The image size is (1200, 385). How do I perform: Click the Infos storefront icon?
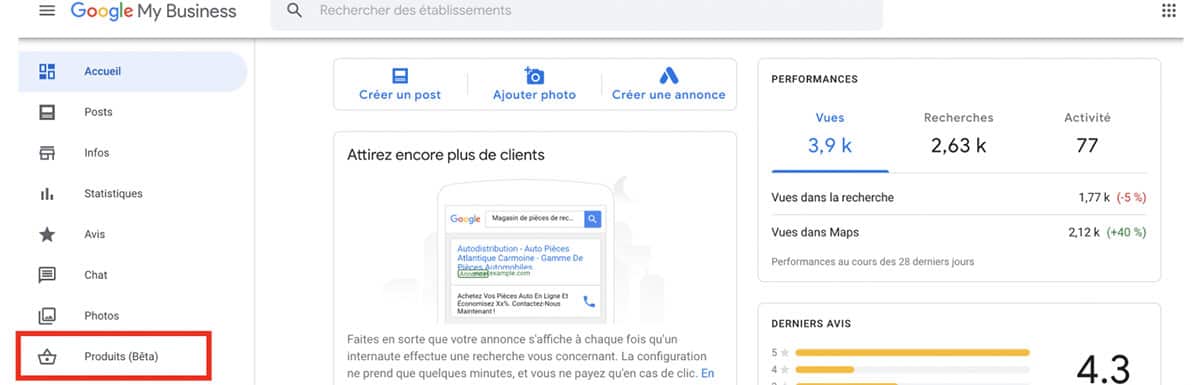47,153
